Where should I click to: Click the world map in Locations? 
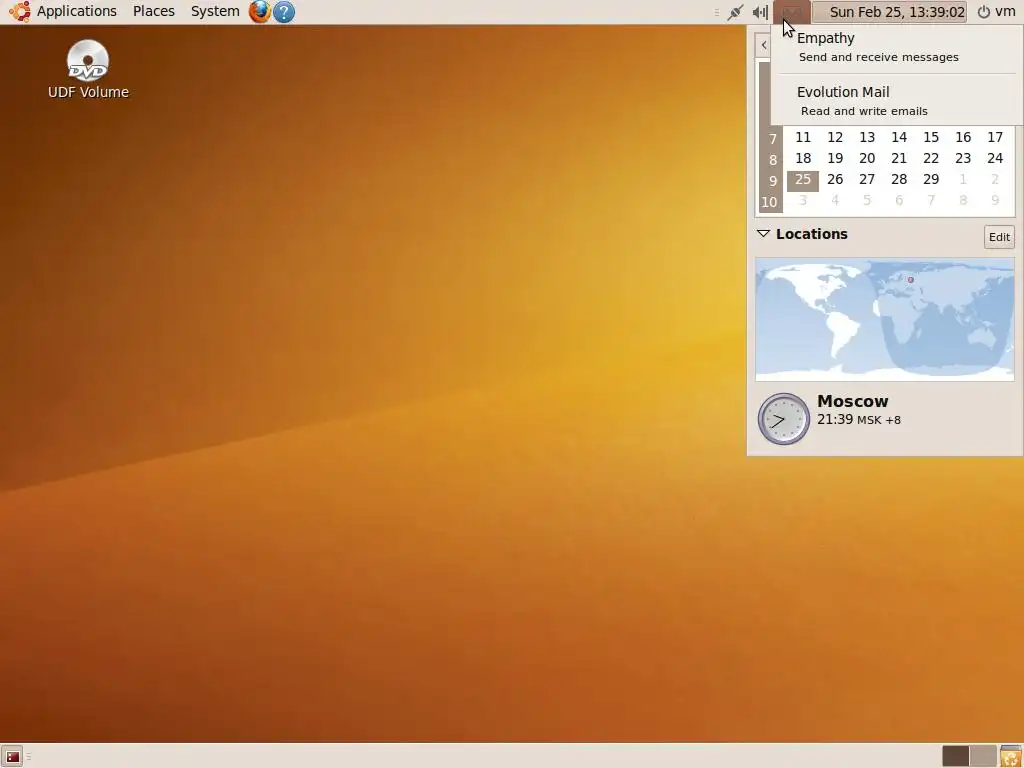(885, 319)
